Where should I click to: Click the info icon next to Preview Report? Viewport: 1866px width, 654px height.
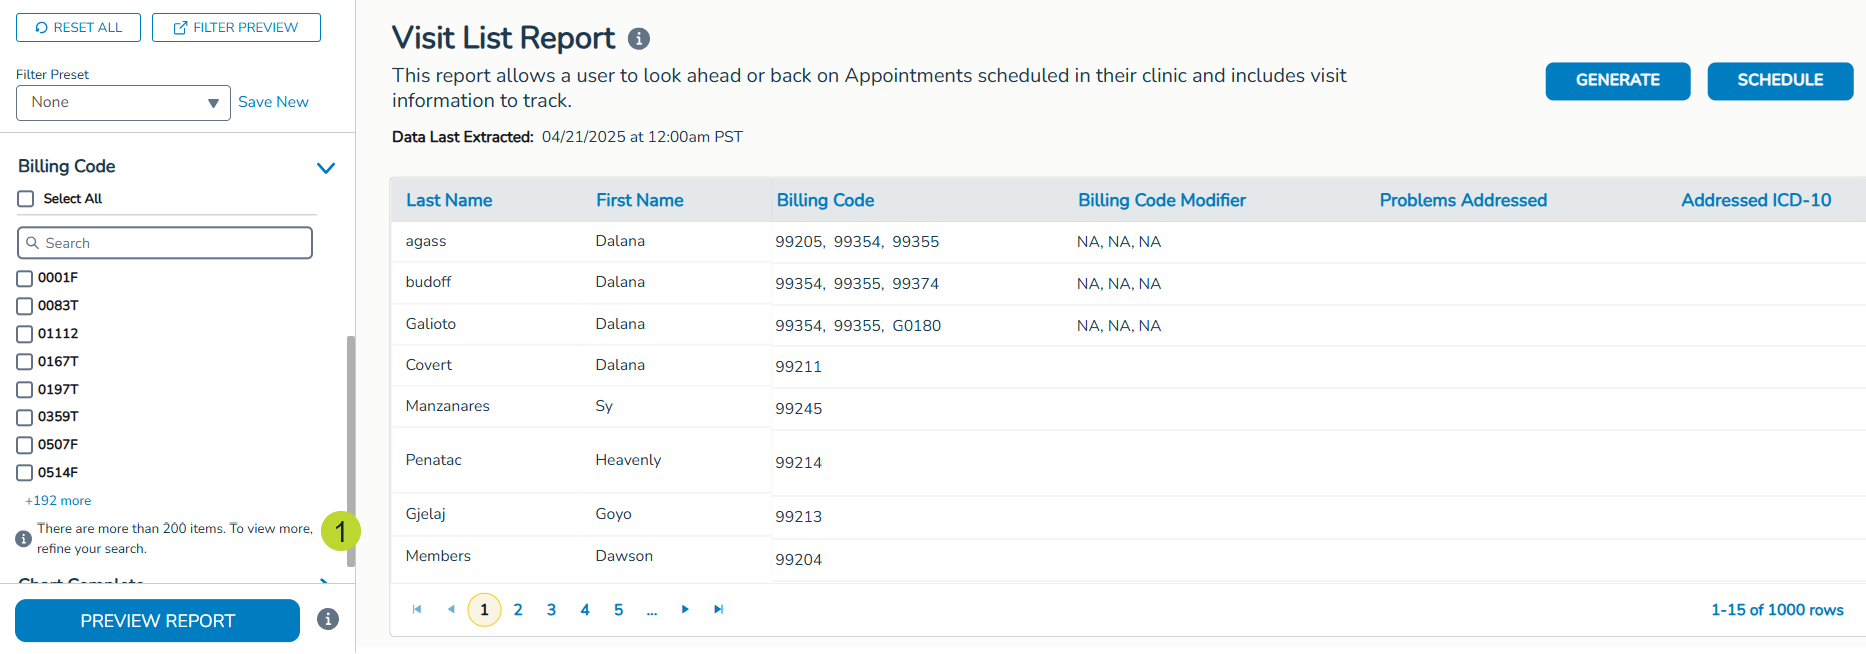(328, 619)
